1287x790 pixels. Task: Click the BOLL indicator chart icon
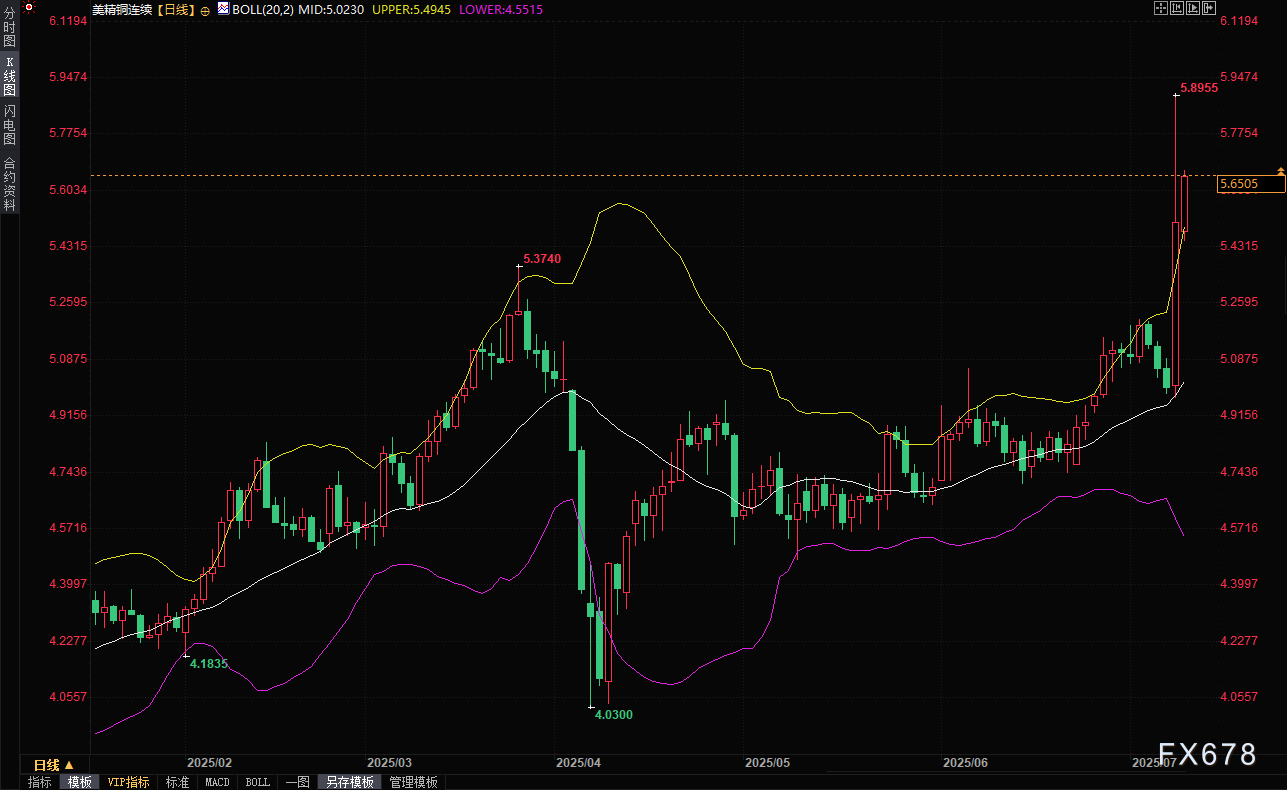click(x=223, y=9)
